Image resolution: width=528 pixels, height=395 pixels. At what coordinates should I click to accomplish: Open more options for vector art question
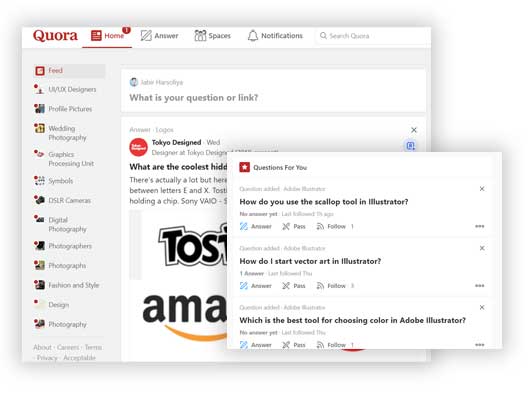pyautogui.click(x=480, y=286)
